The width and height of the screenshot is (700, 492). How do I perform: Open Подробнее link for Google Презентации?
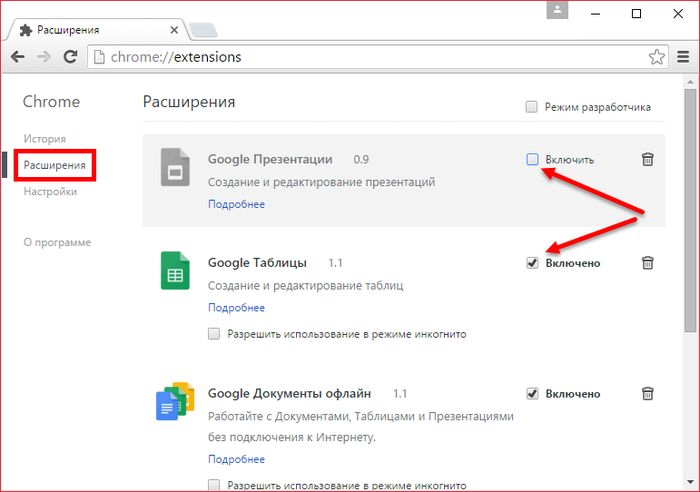tap(237, 204)
